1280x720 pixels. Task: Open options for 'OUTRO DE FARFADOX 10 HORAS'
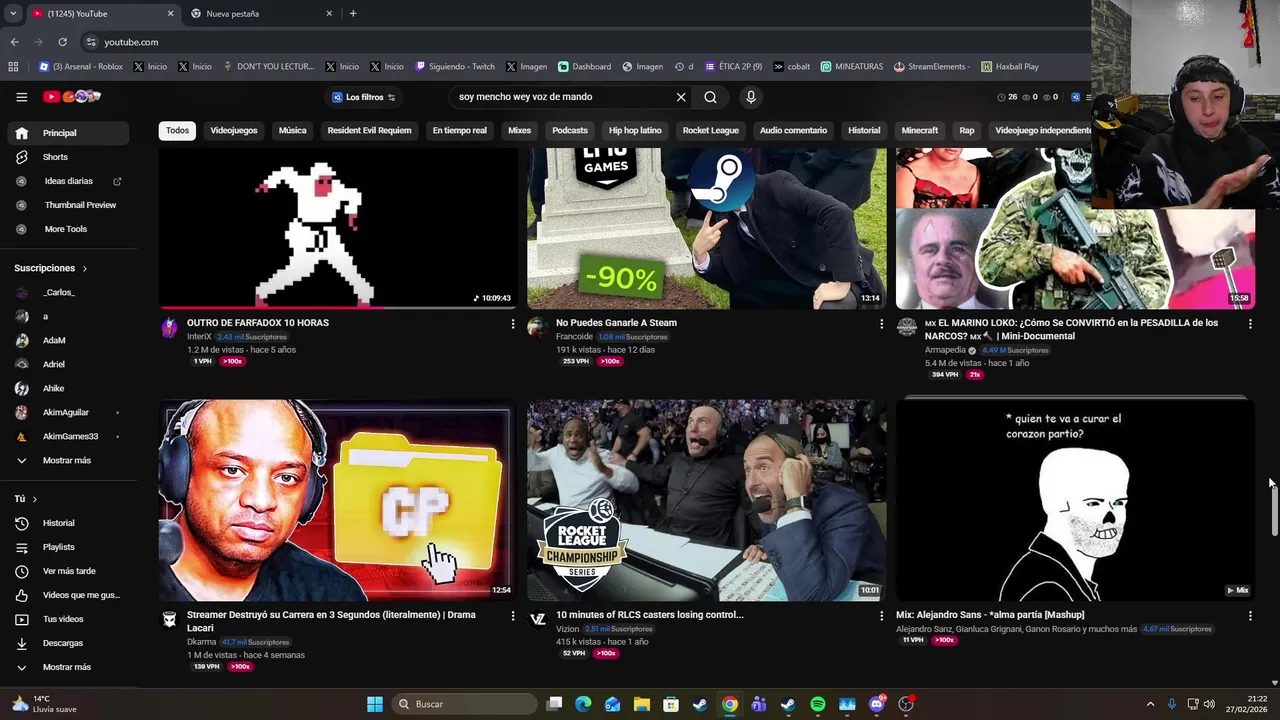tap(513, 324)
